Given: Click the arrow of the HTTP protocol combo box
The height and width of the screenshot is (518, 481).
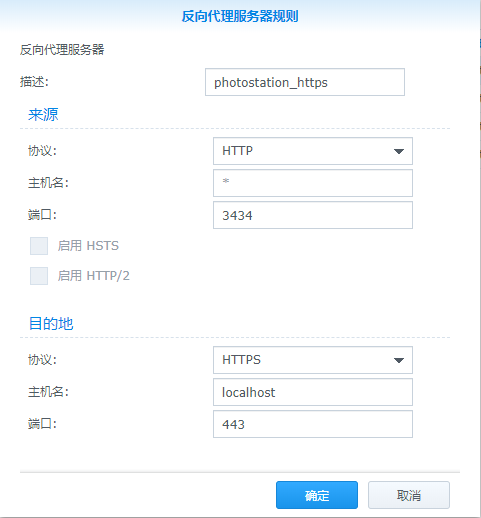Looking at the screenshot, I should (399, 151).
